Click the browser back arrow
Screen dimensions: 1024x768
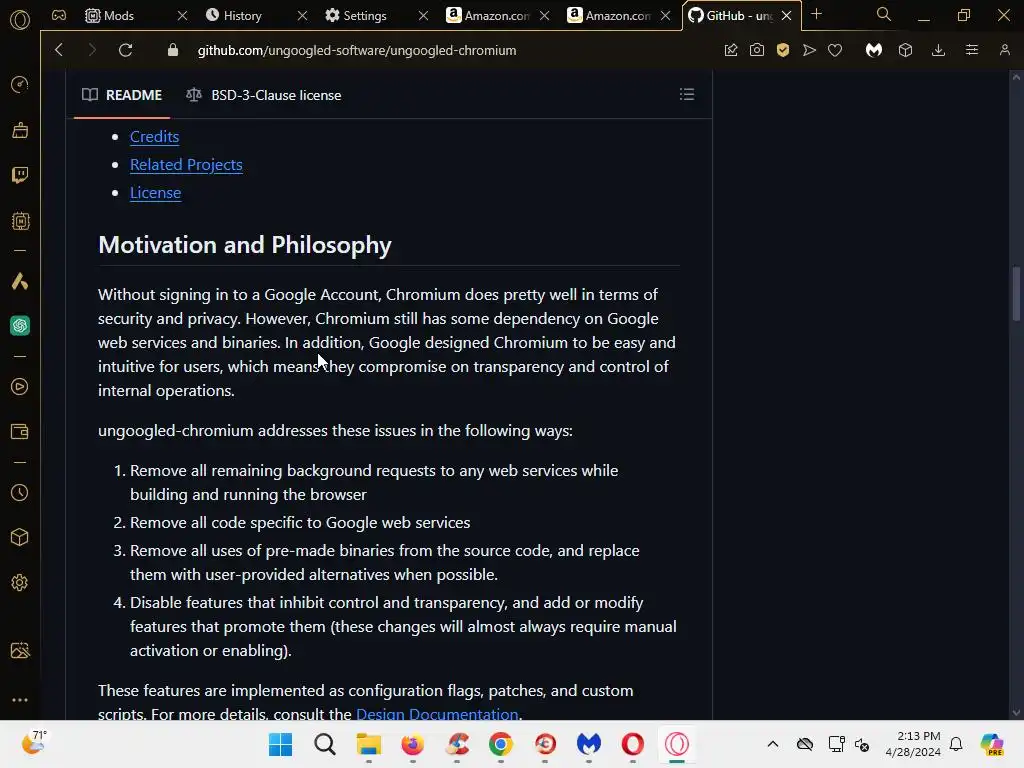click(x=59, y=50)
